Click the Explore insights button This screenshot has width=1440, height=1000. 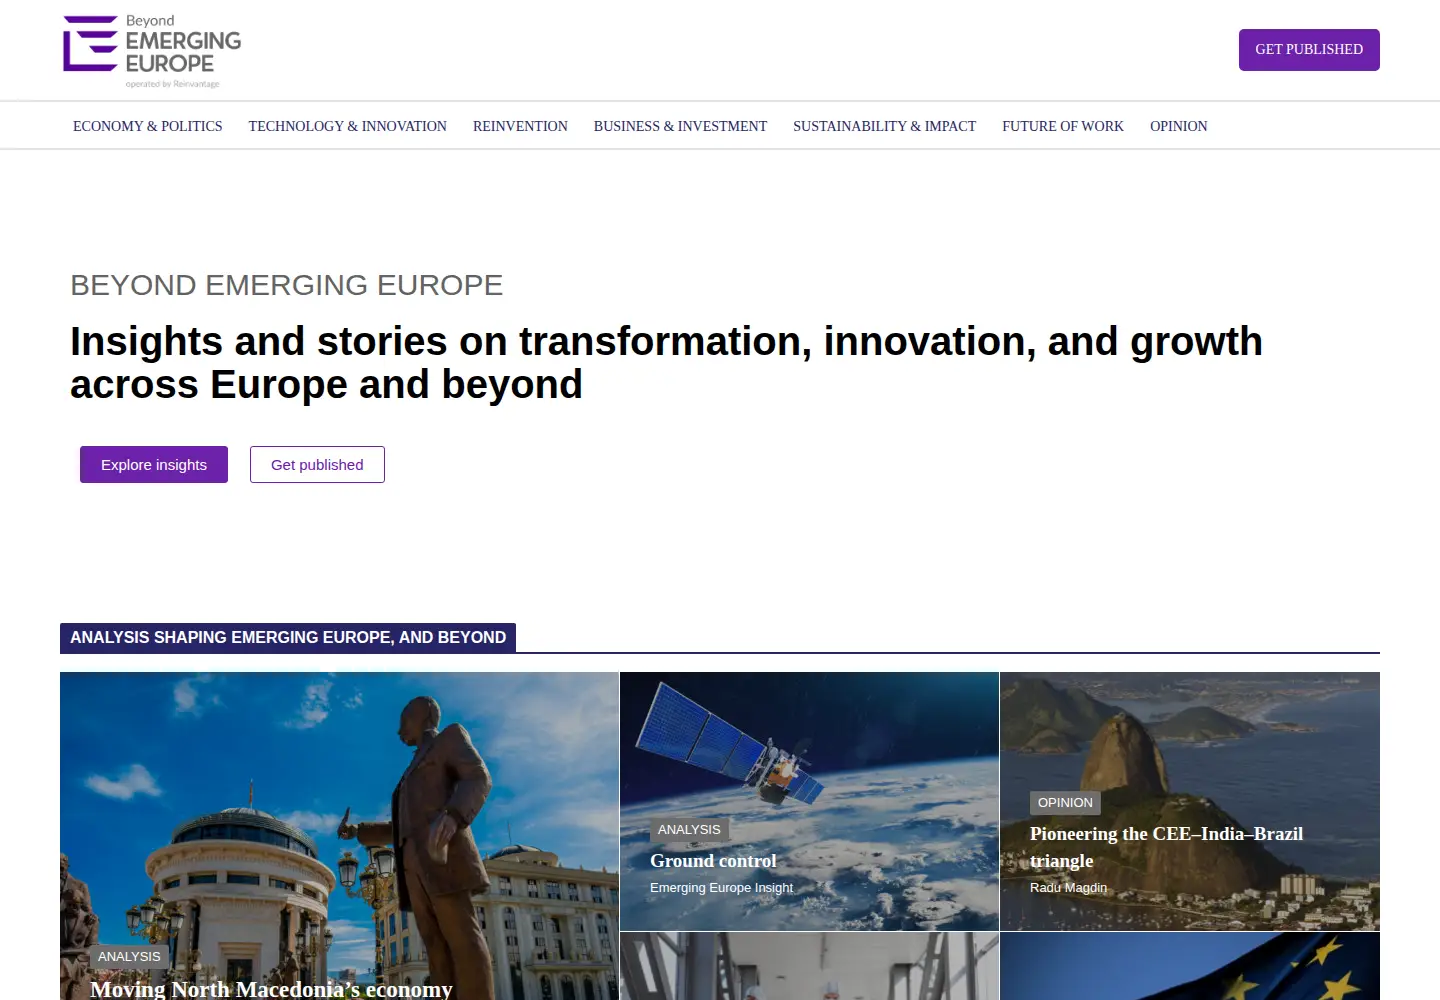tap(154, 465)
